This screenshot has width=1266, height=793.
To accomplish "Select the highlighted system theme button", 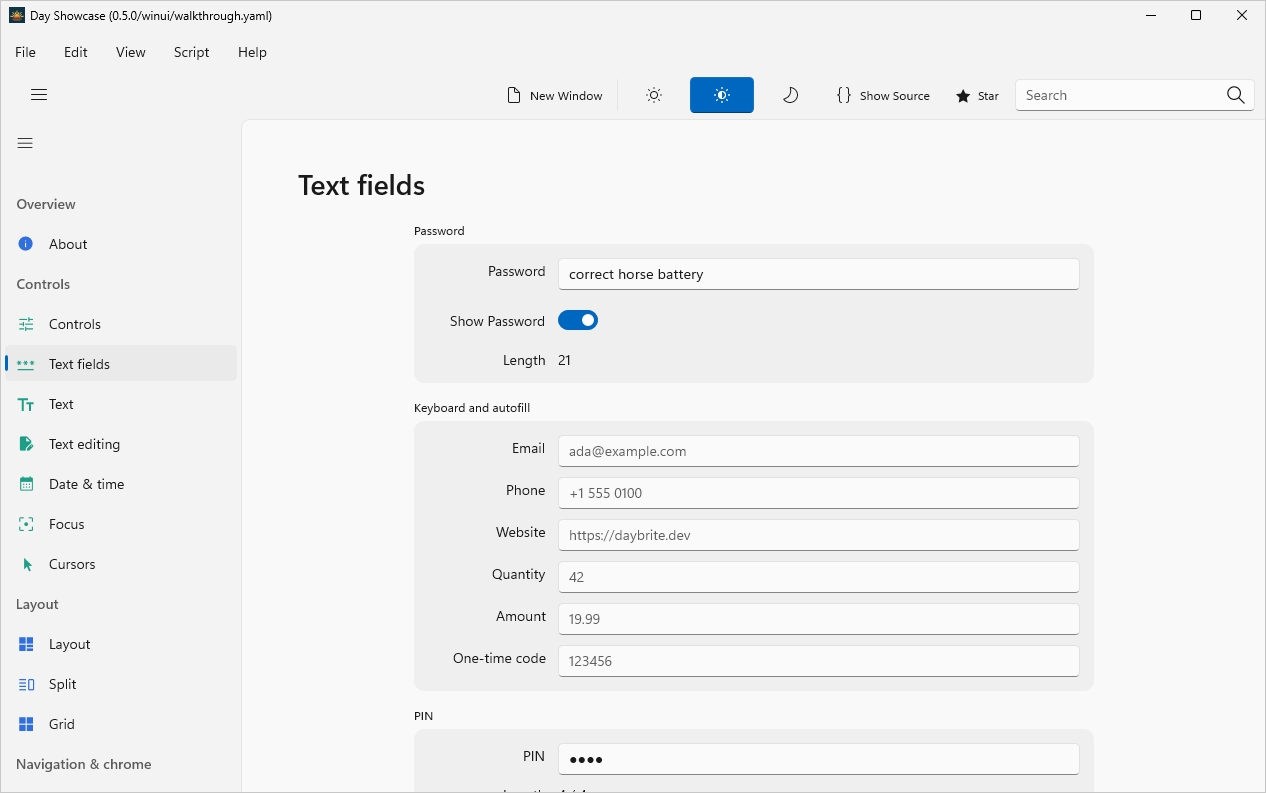I will coord(722,95).
